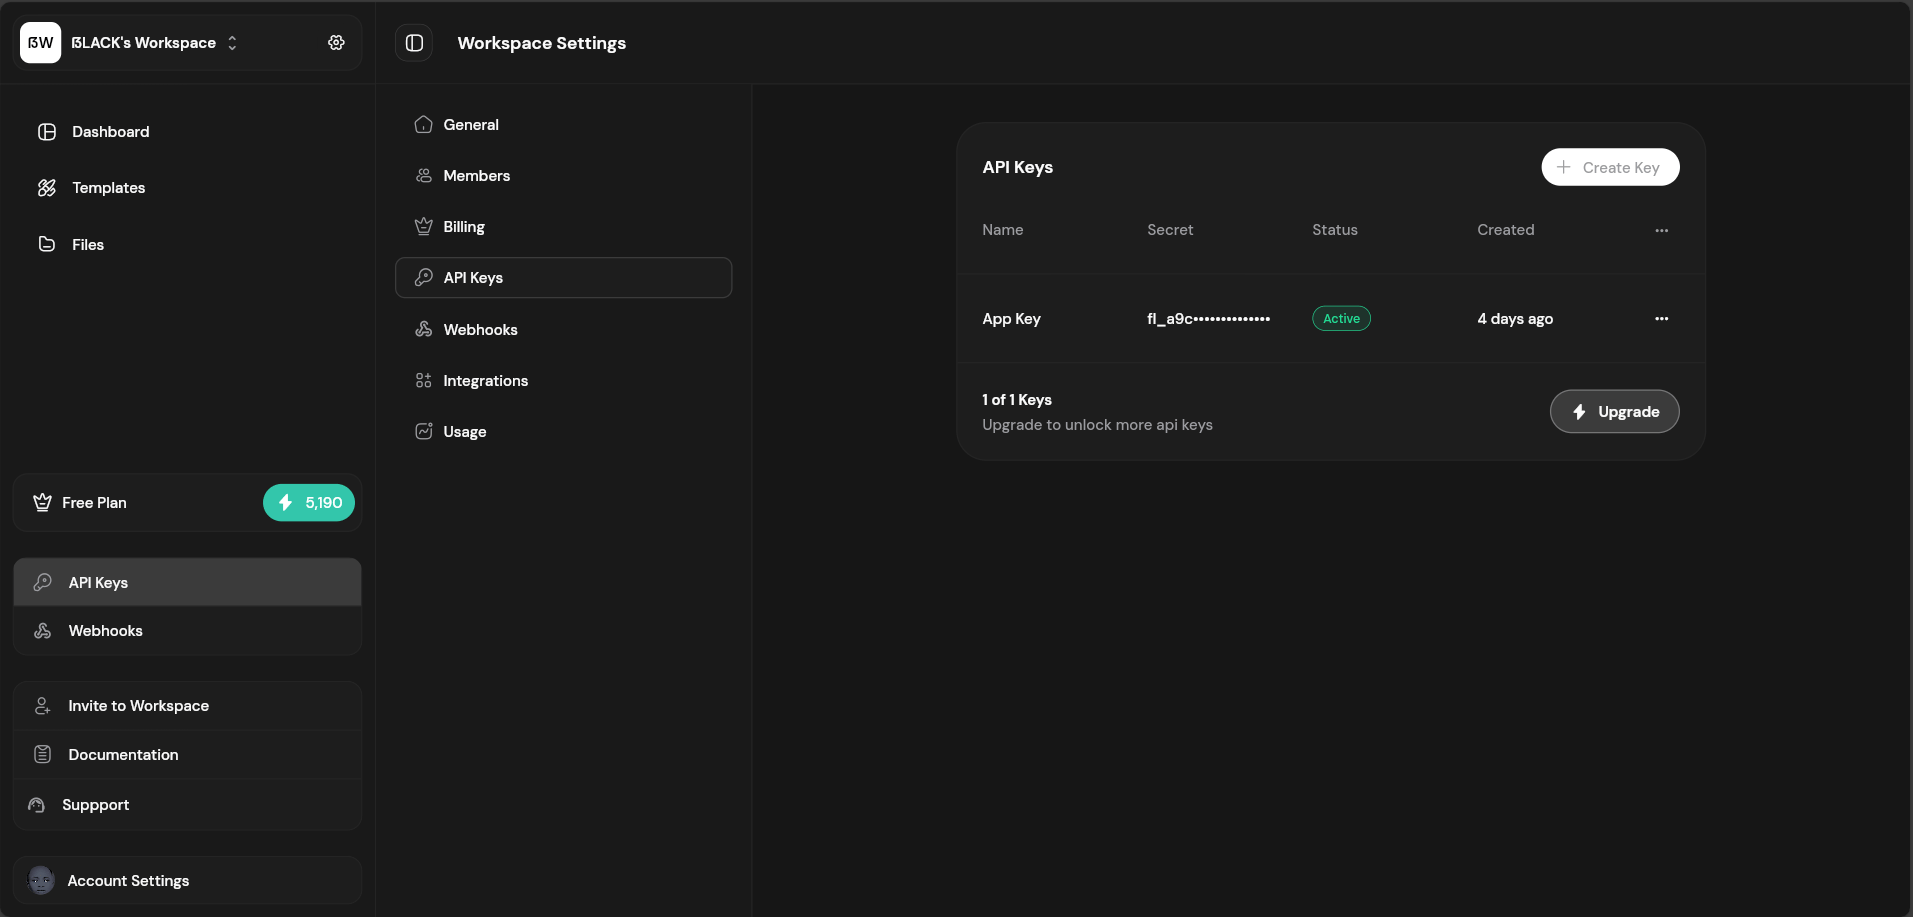Image resolution: width=1913 pixels, height=917 pixels.
Task: Toggle the sidebar collapse icon
Action: pos(414,43)
